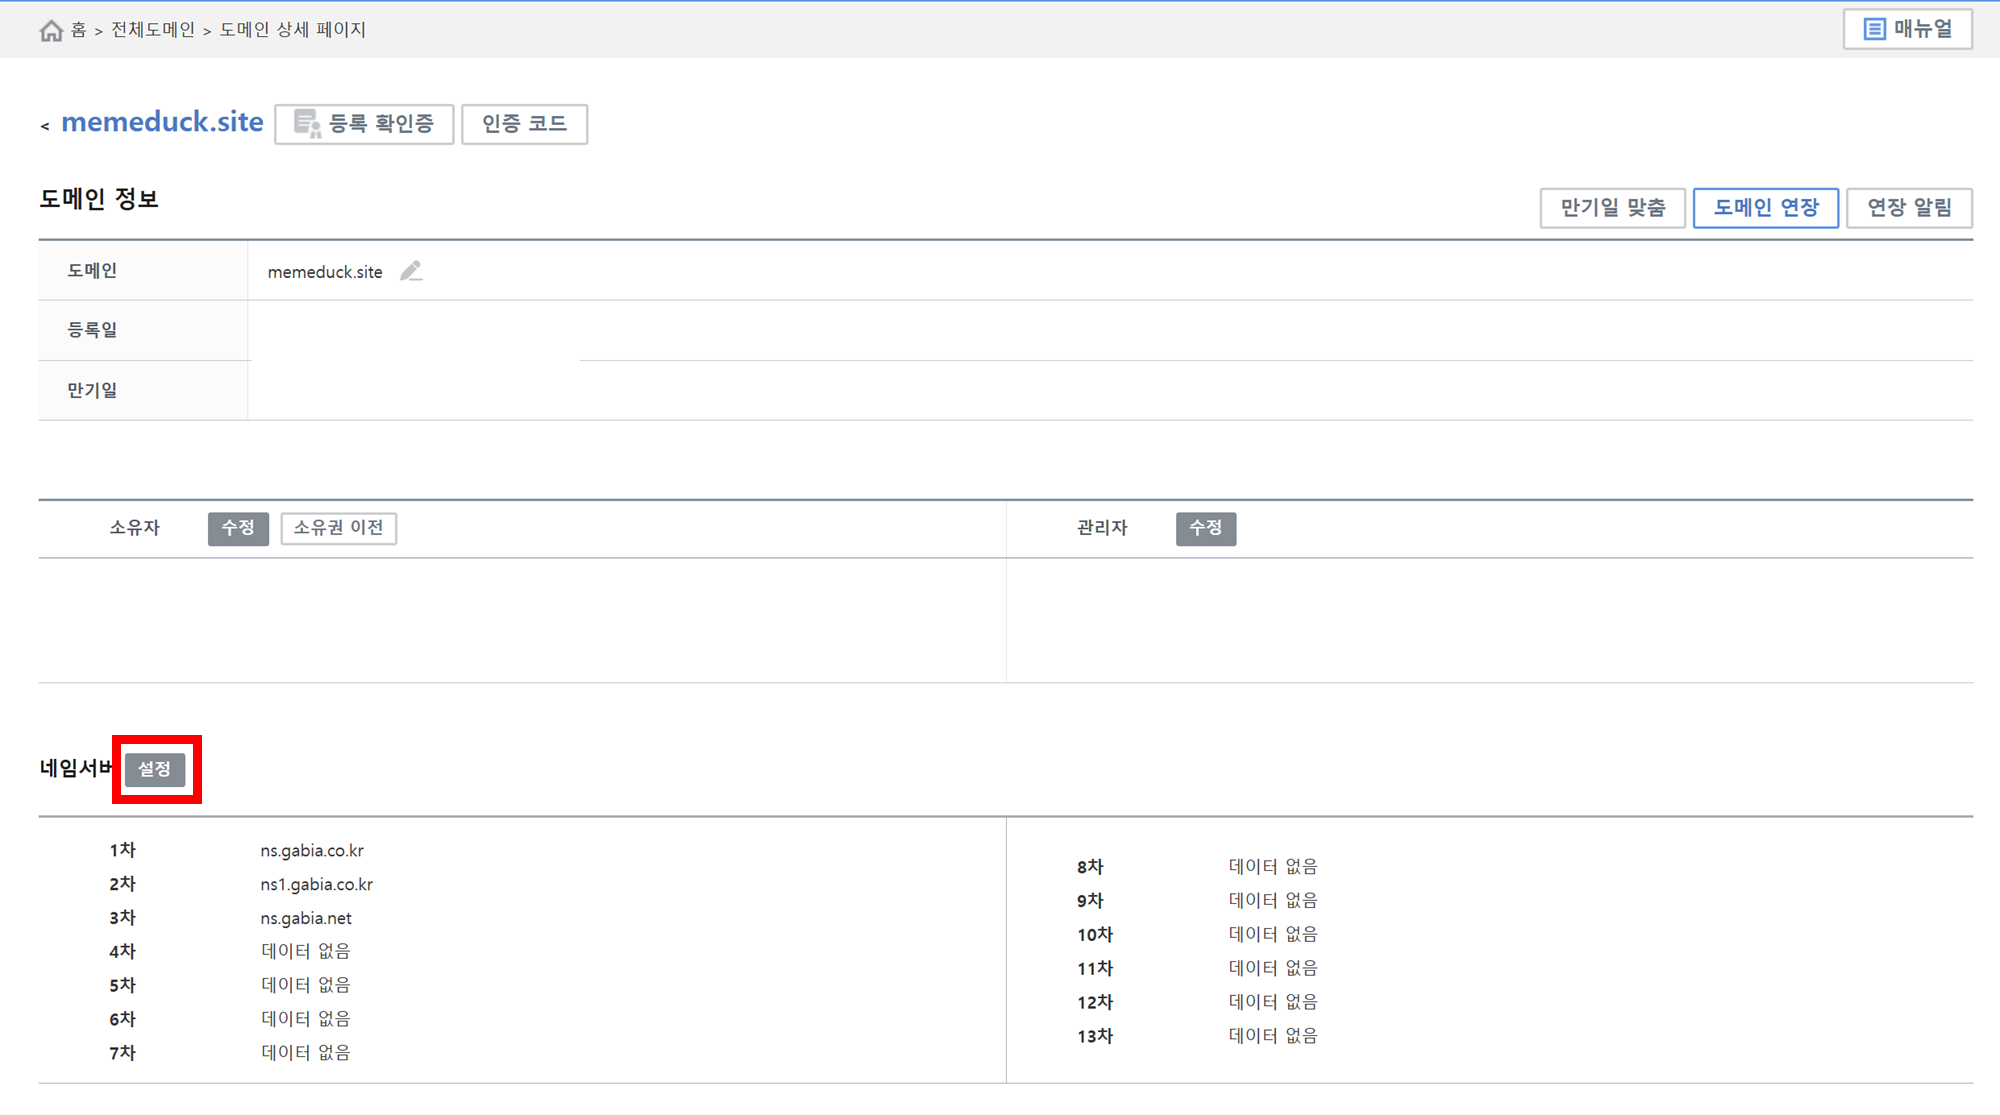Open the 홈 breadcrumb link
2000x1115 pixels.
pos(78,30)
